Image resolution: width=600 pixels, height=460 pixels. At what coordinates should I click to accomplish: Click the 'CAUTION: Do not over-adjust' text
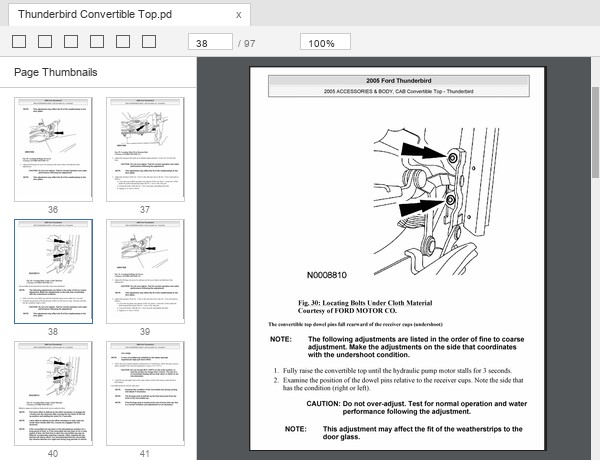(x=417, y=408)
